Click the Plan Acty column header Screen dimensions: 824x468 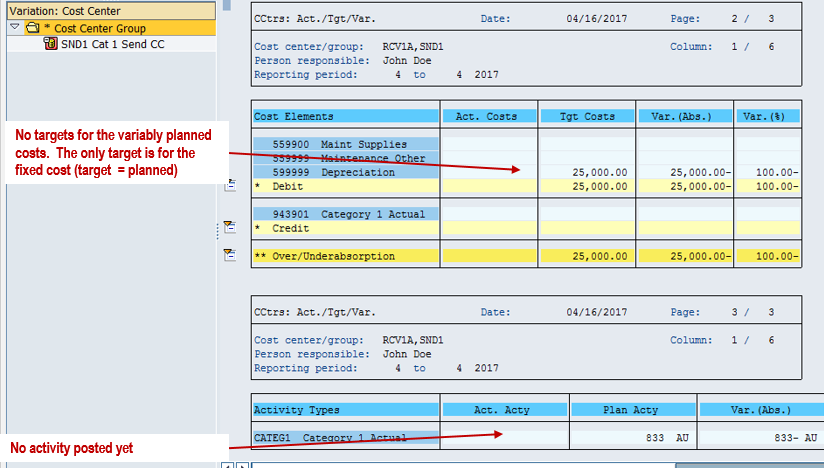(633, 409)
